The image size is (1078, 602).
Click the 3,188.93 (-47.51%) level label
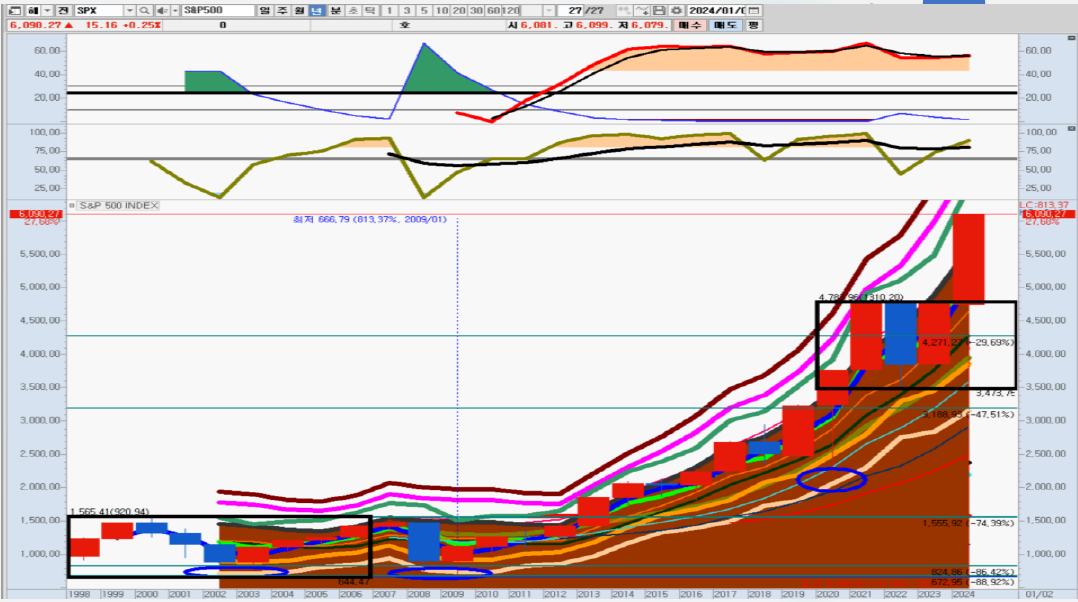968,414
